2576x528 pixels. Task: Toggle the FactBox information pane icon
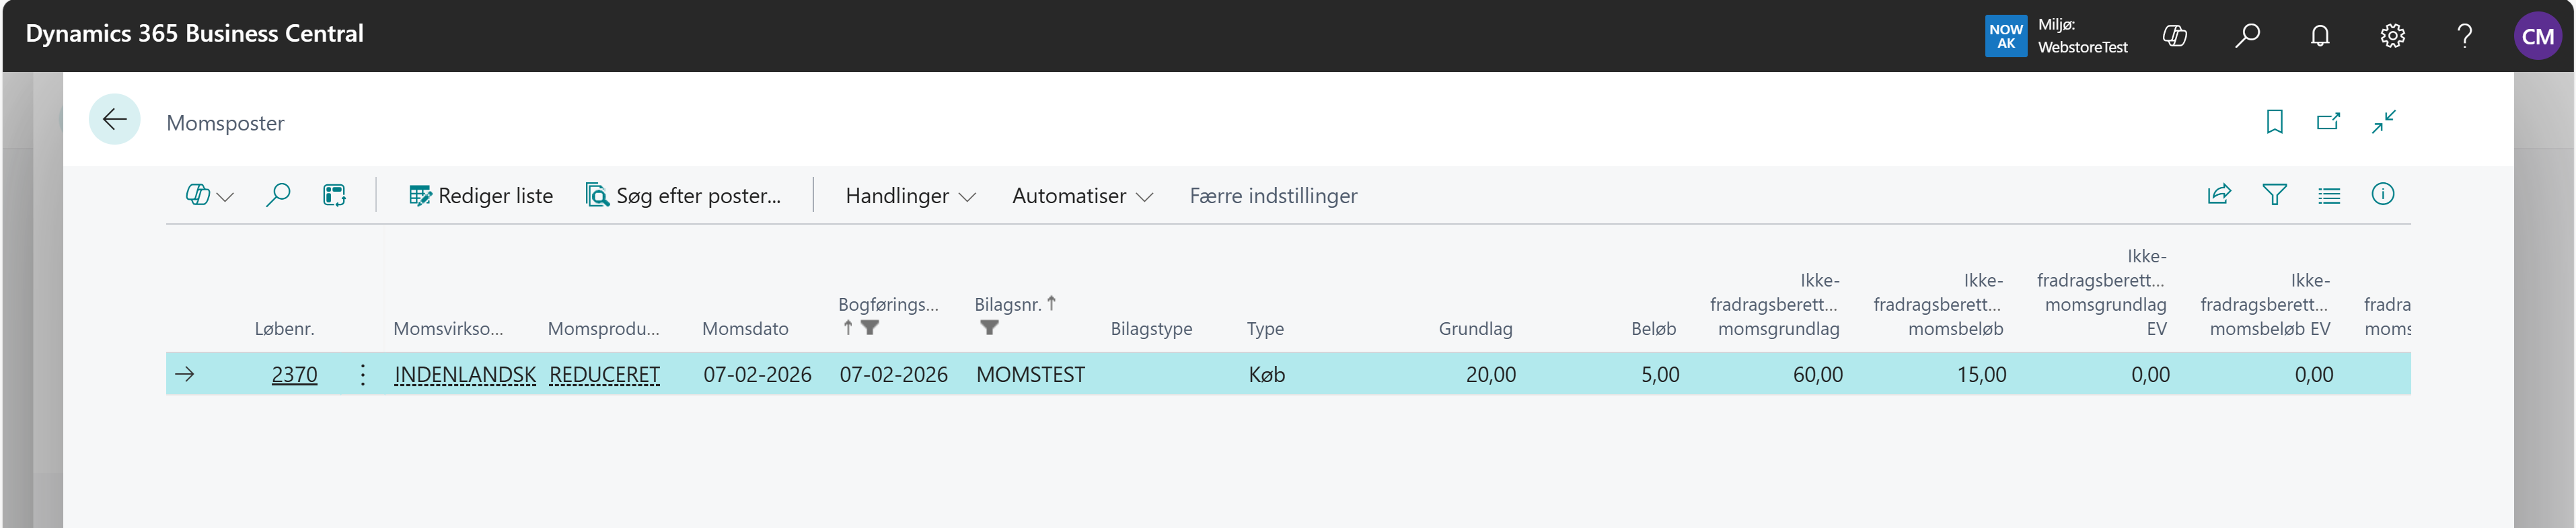pos(2382,195)
